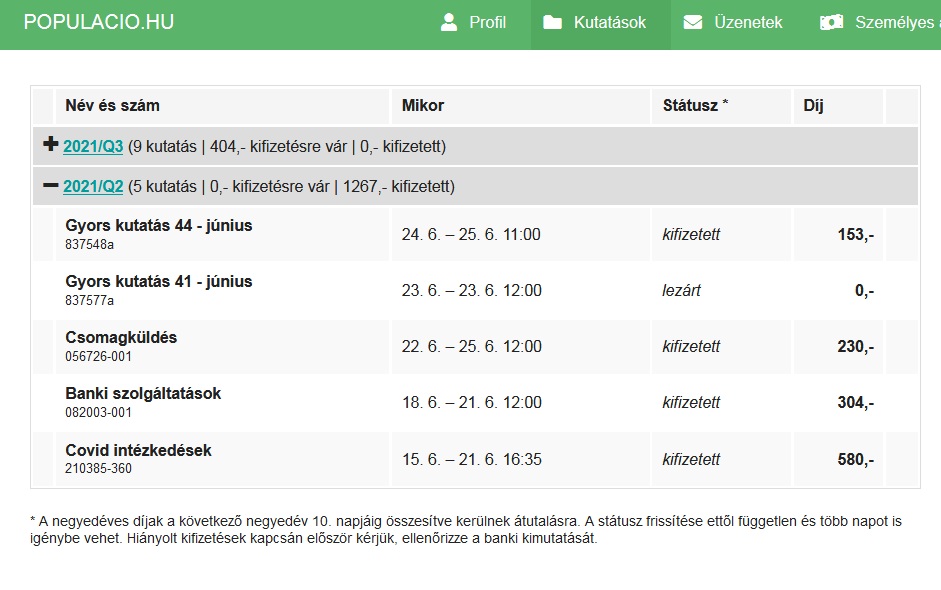Collapse the 2021/Q2 quarter minus icon

pos(51,185)
